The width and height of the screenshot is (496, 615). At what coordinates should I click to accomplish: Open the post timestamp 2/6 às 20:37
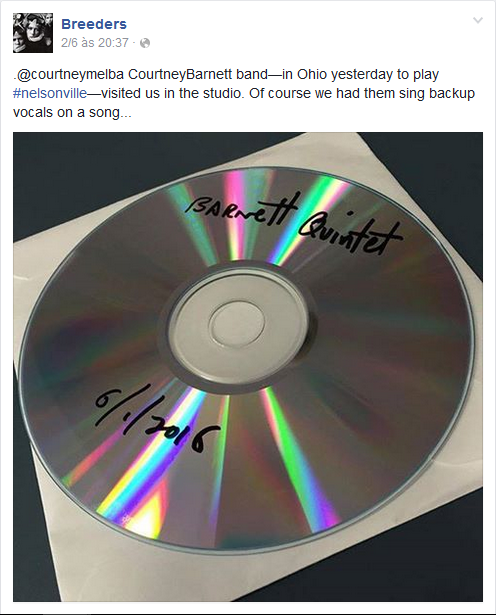pos(95,42)
